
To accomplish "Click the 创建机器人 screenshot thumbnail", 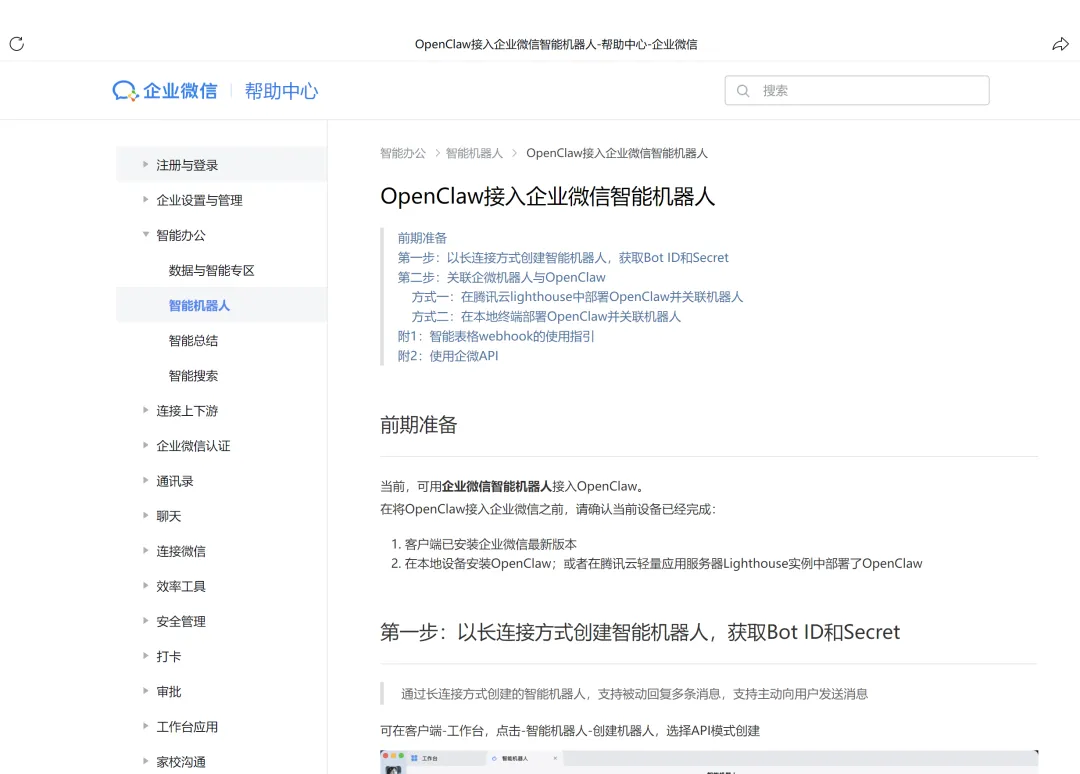I will coord(708,762).
